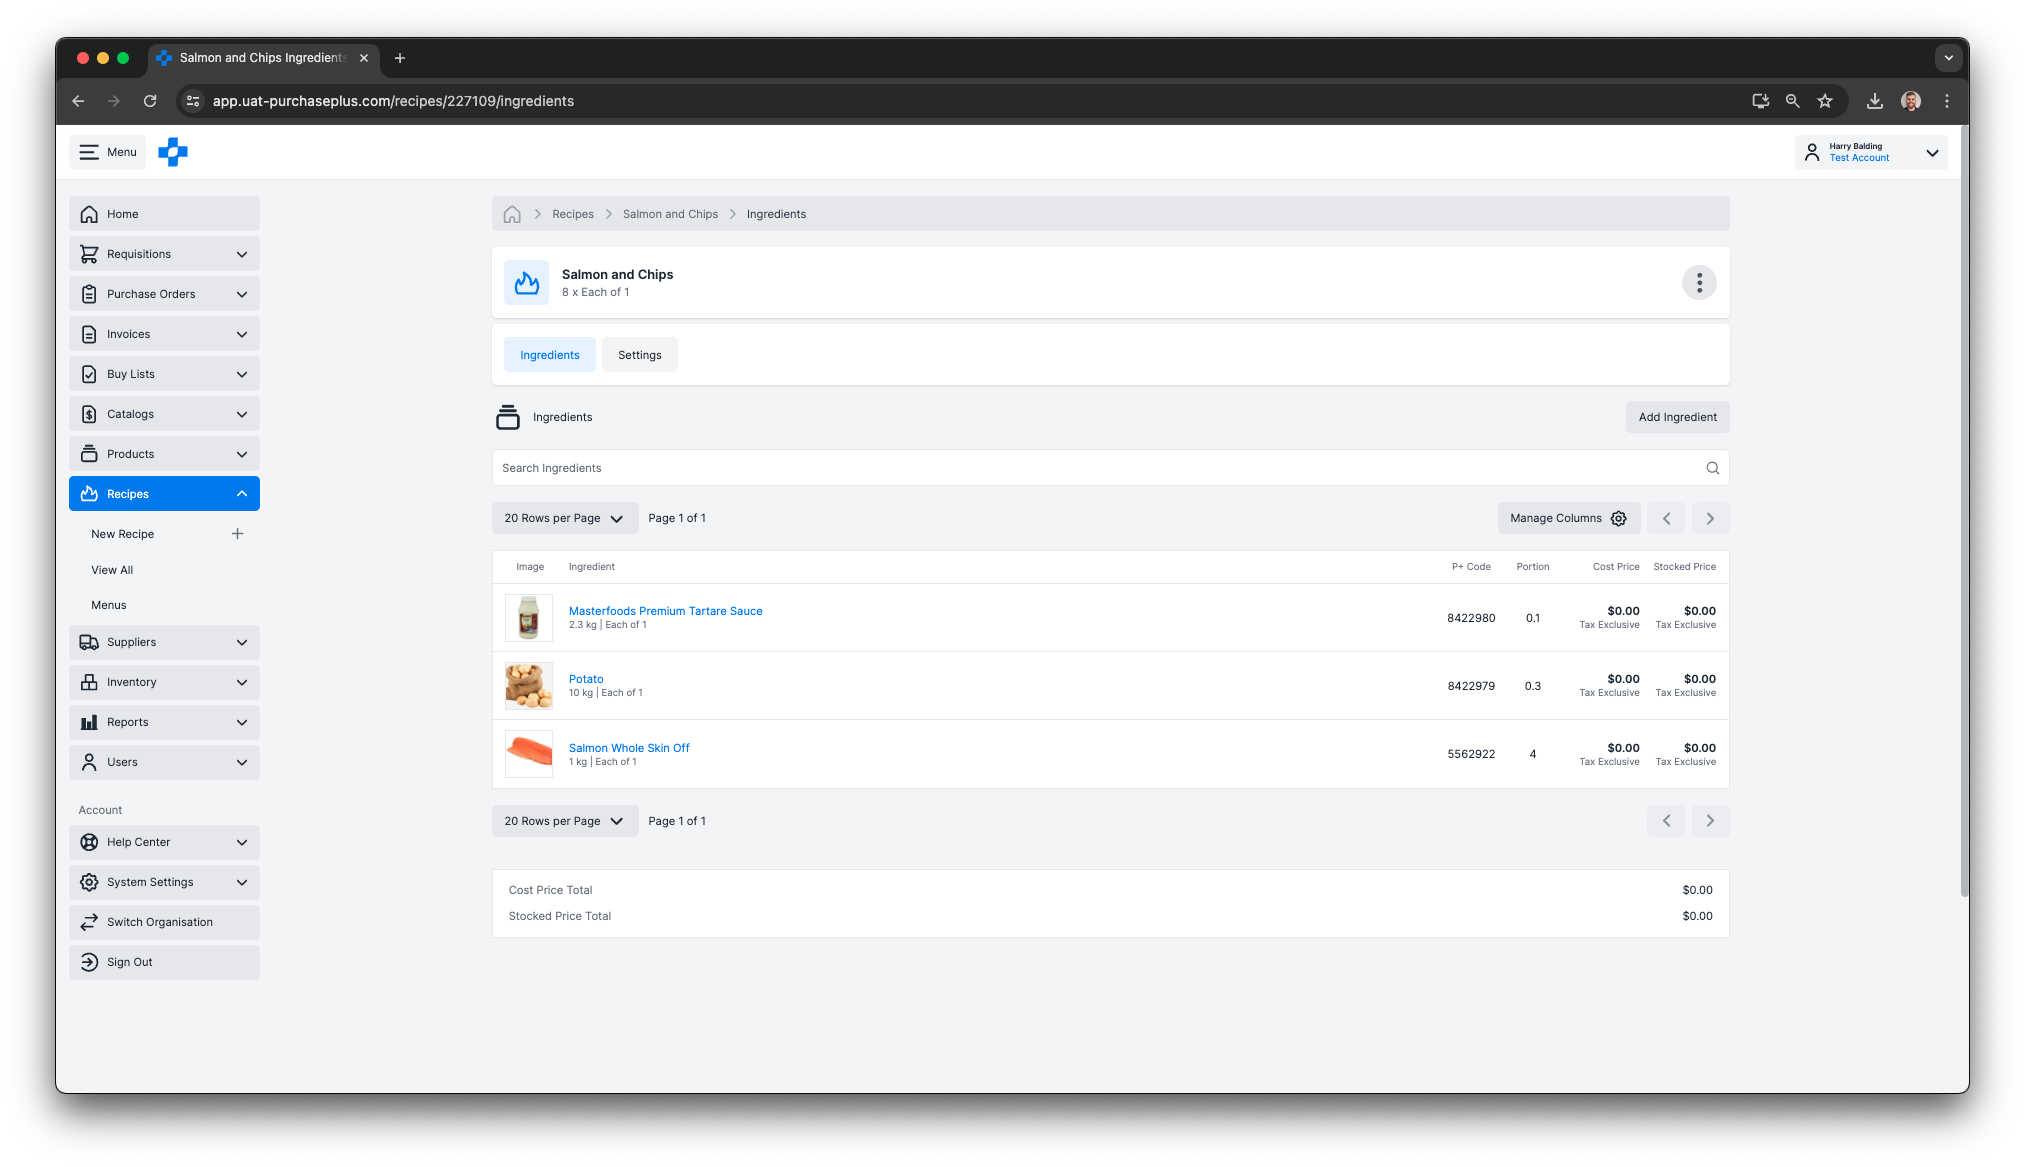This screenshot has height=1167, width=2025.
Task: Click the gear icon in Manage Columns
Action: click(x=1619, y=518)
